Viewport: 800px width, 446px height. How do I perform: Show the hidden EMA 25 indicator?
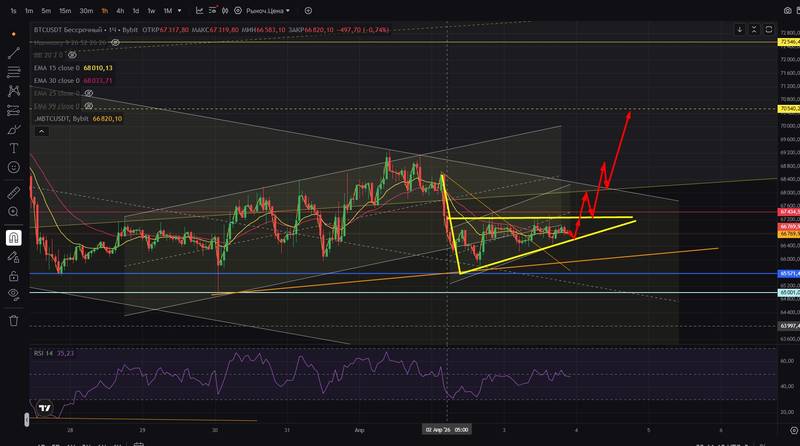click(88, 93)
